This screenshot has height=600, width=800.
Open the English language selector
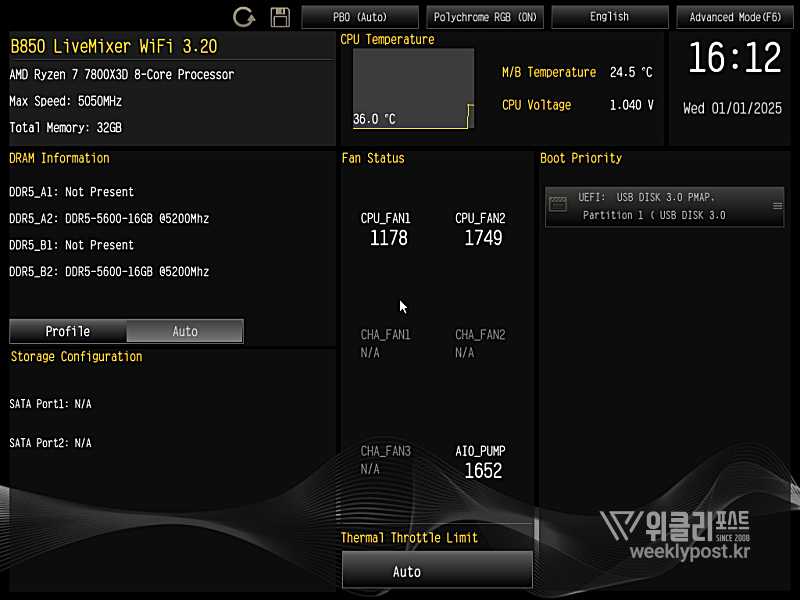610,17
